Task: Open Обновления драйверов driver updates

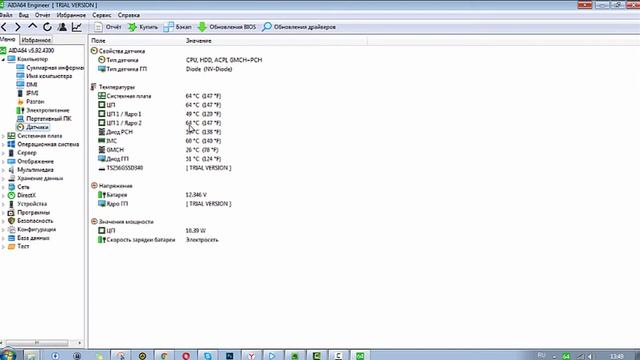Action: [299, 27]
